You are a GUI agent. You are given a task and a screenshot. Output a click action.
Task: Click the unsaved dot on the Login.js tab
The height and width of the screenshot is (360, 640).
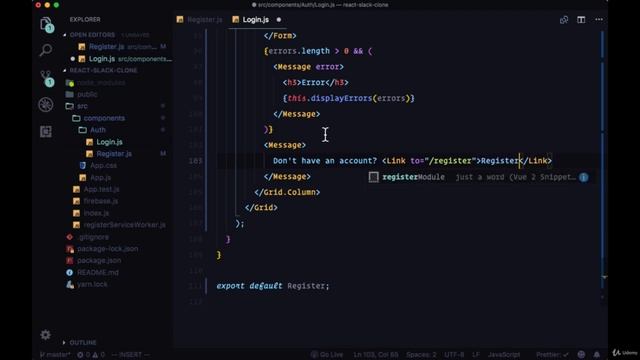pyautogui.click(x=279, y=20)
